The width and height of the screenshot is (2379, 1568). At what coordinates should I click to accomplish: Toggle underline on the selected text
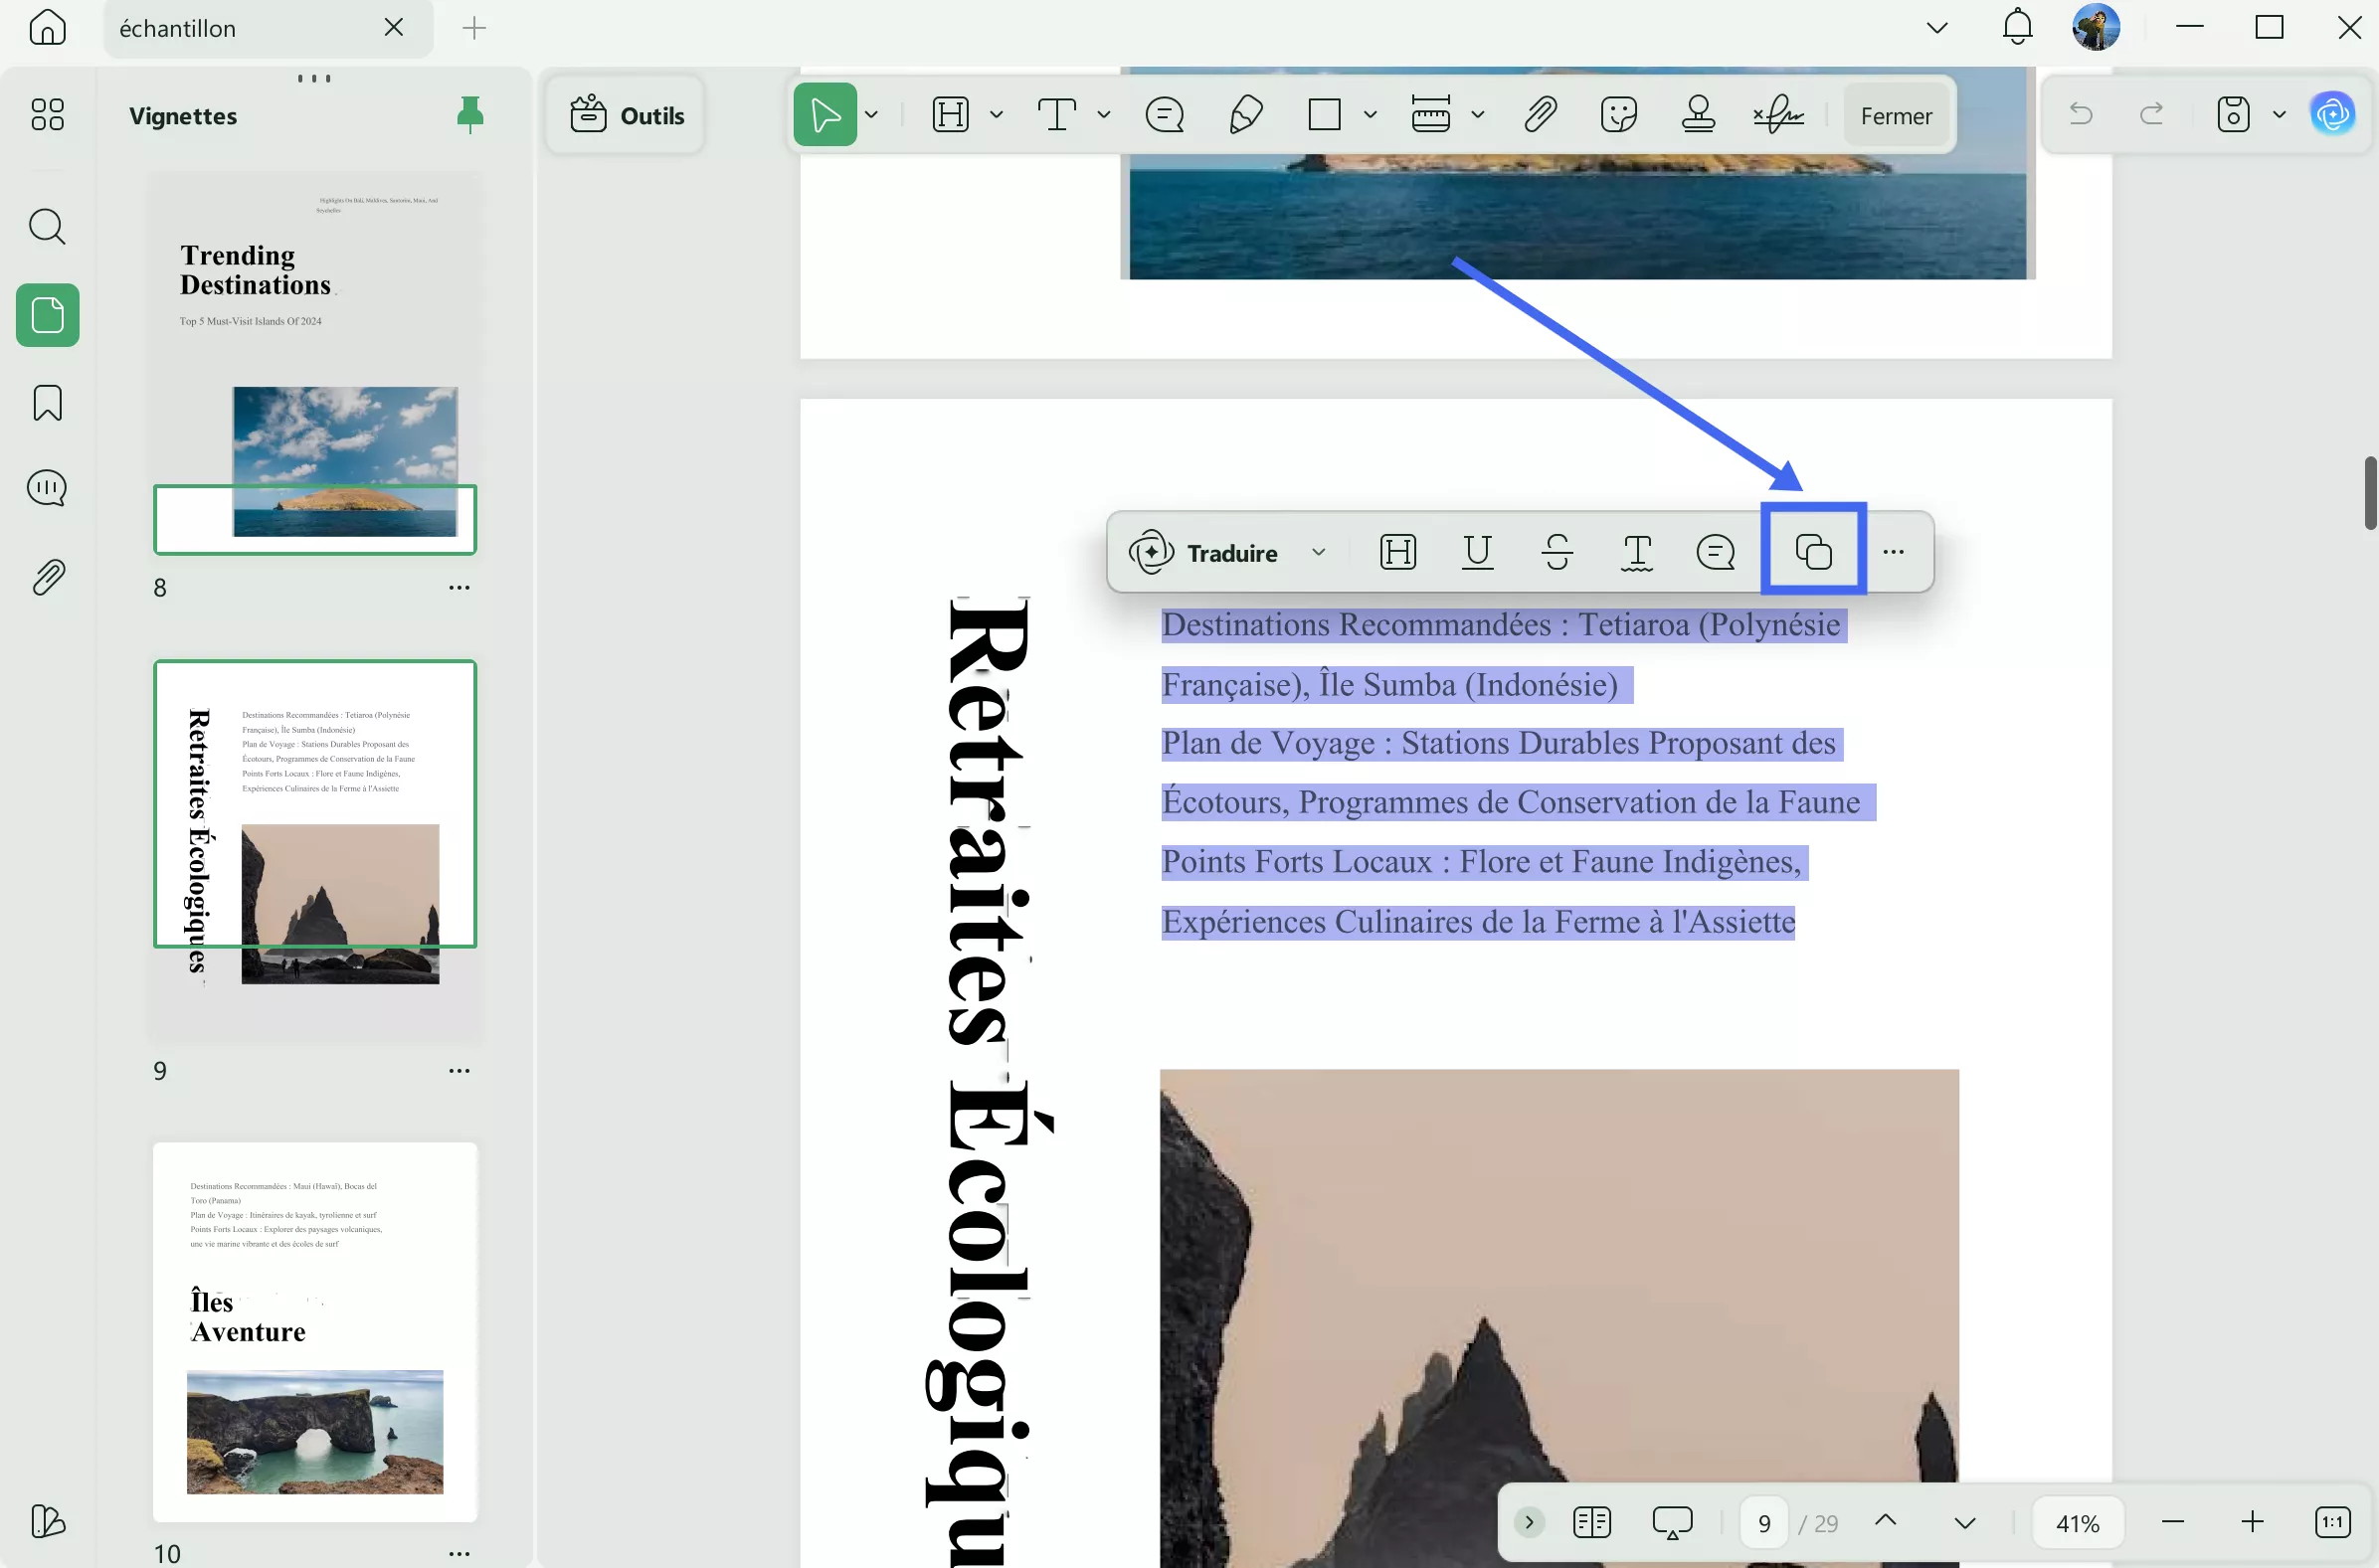[x=1477, y=551]
